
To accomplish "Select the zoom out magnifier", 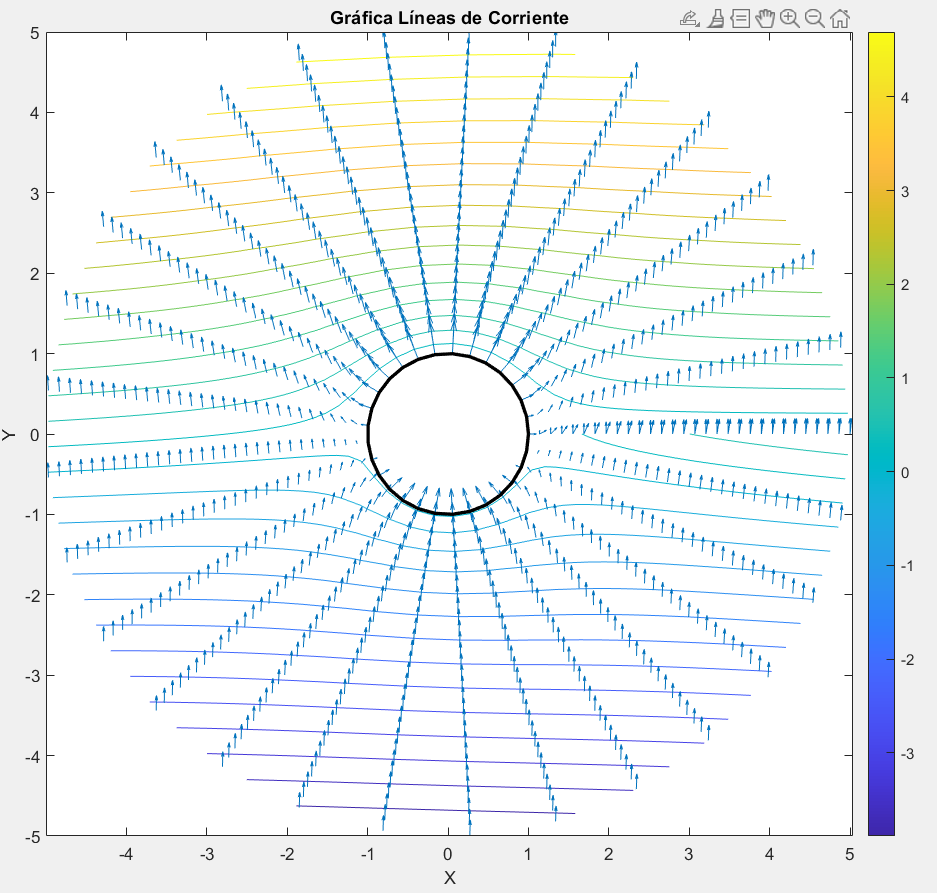I will 815,18.
